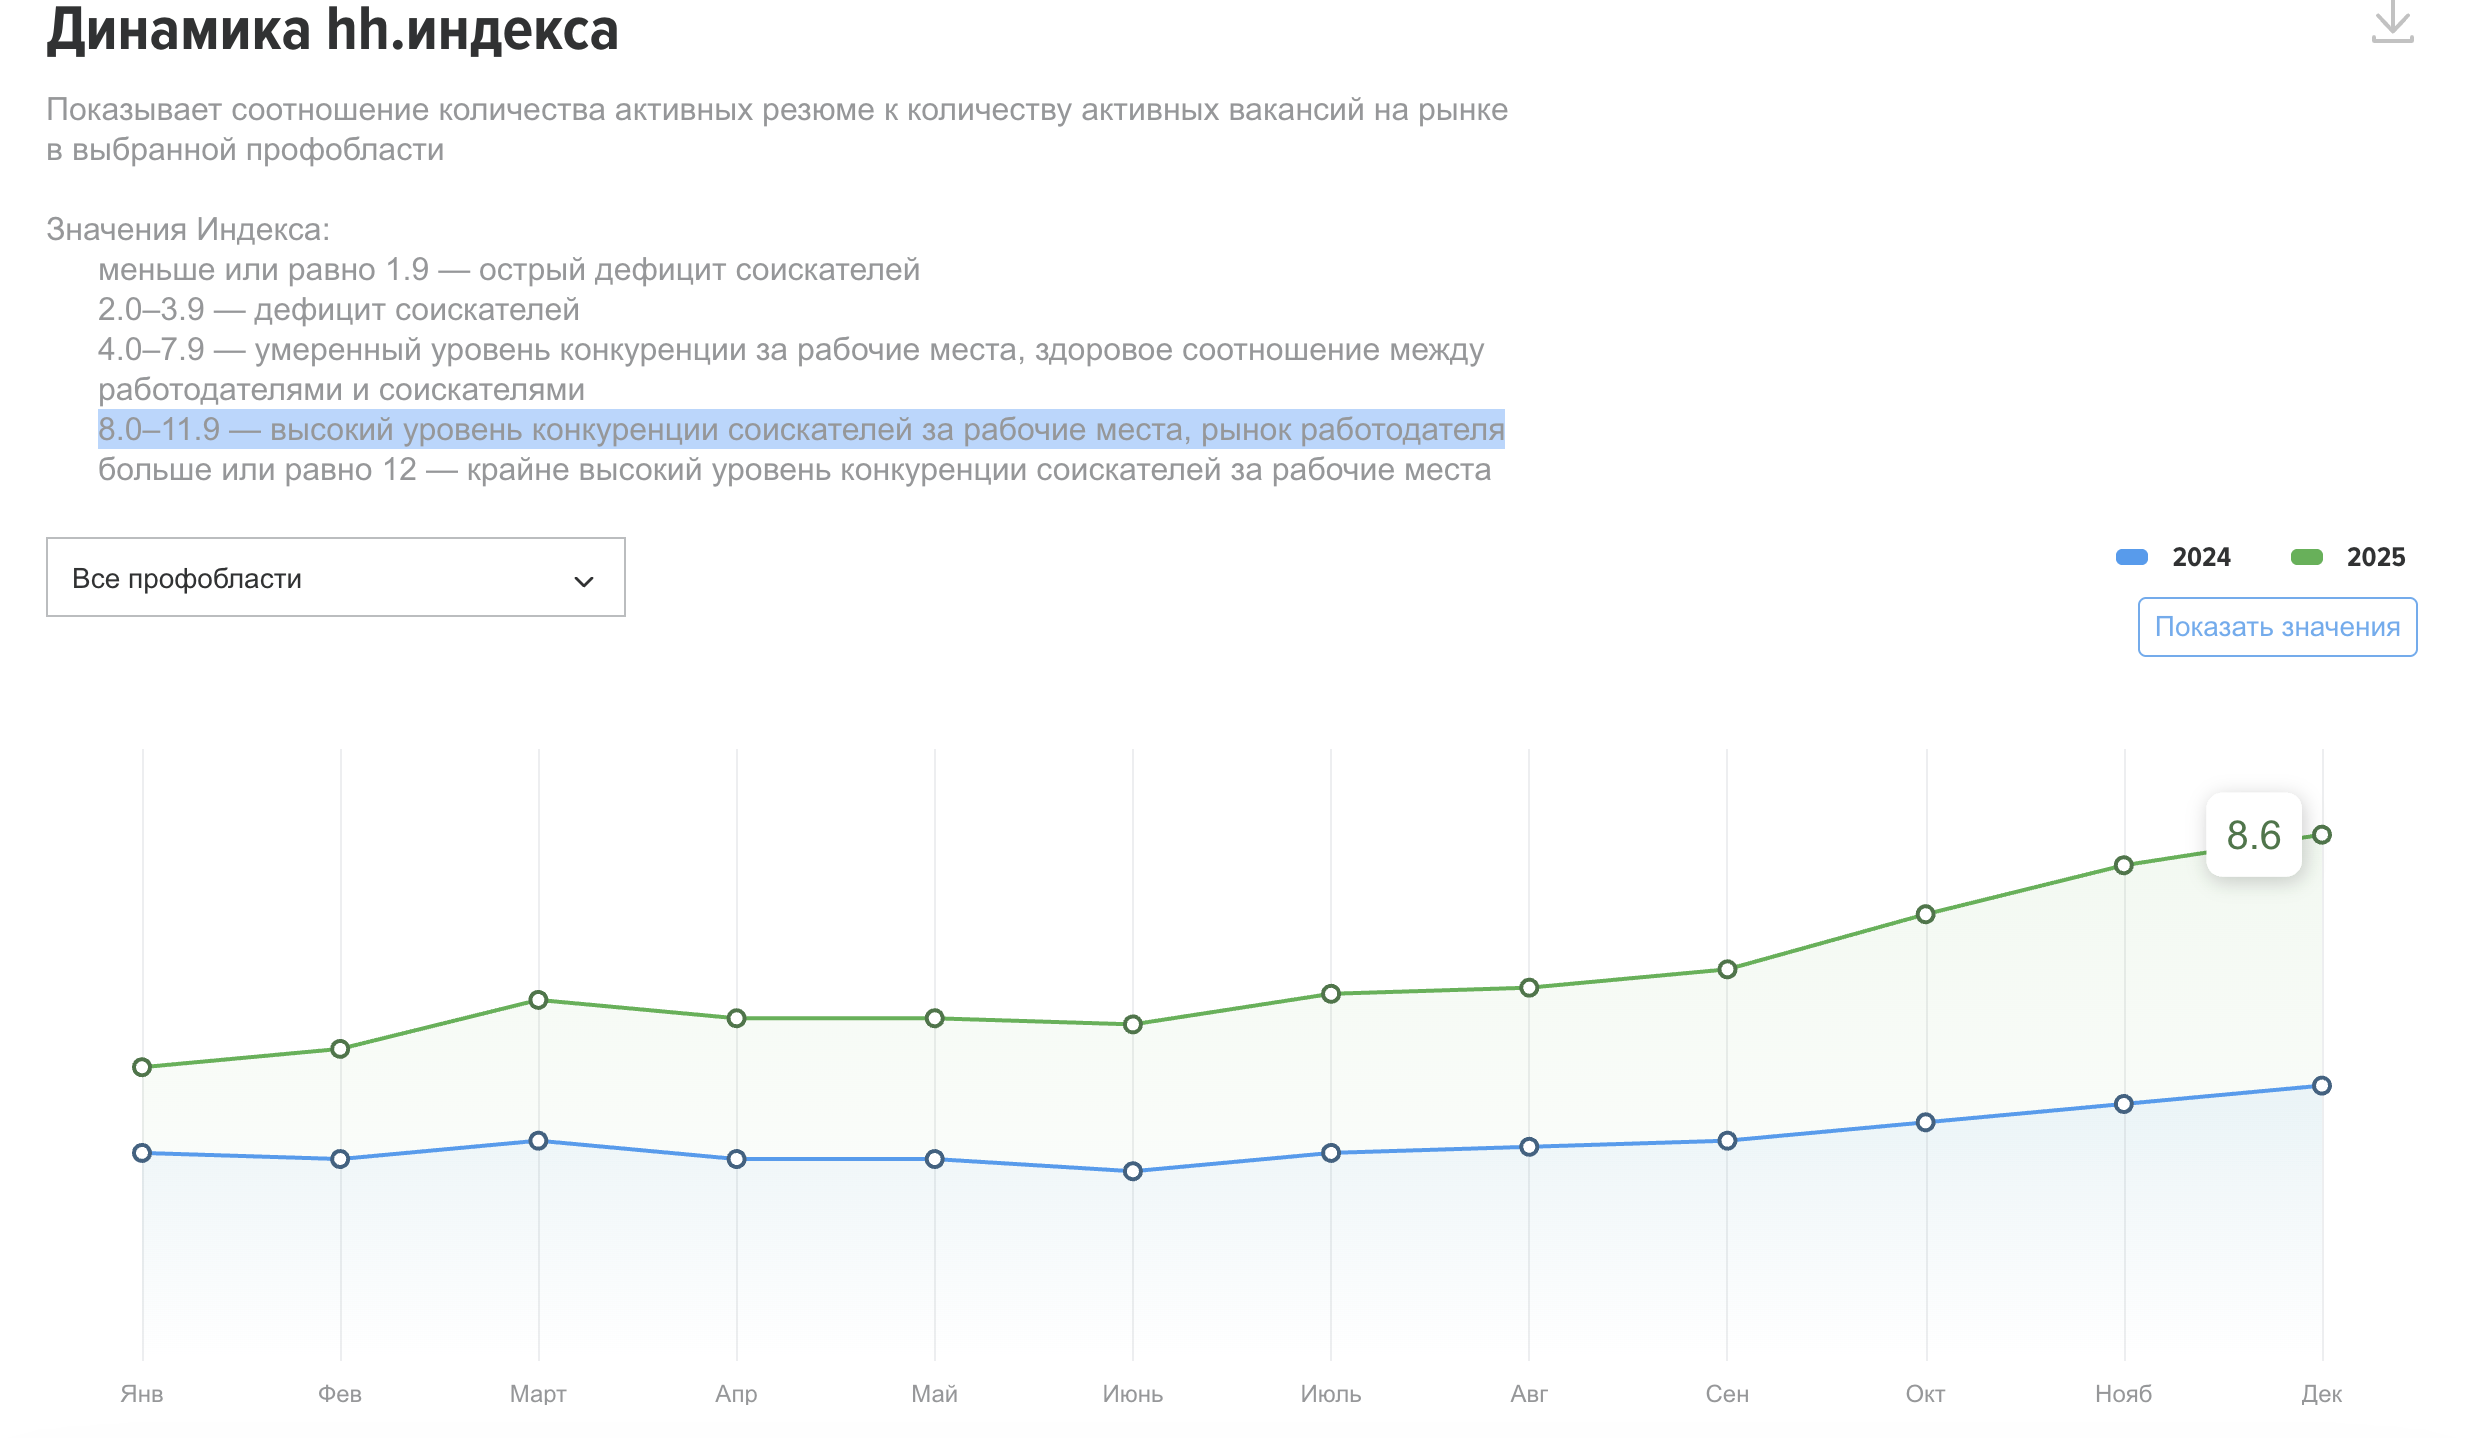This screenshot has width=2466, height=1438.
Task: Toggle the 2025 legend series
Action: [x=2375, y=557]
